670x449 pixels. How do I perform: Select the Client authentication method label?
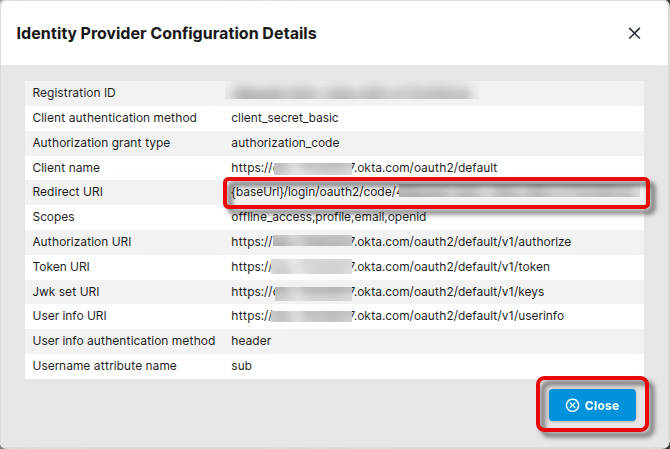click(x=114, y=118)
